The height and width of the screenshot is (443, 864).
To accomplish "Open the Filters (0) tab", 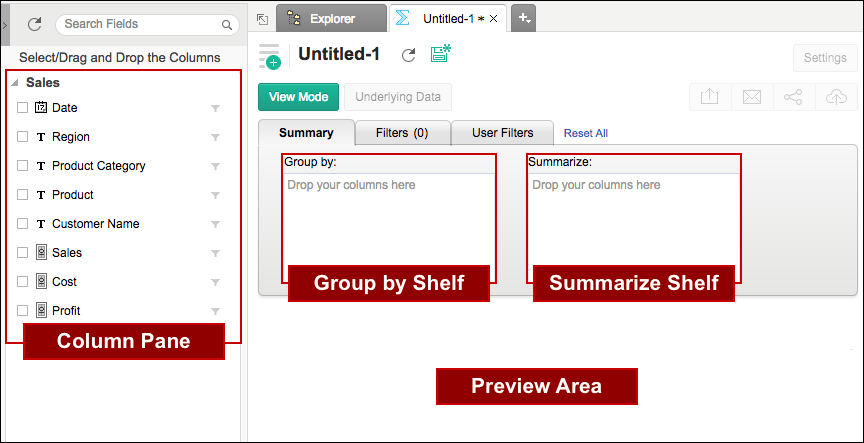I will [x=402, y=133].
